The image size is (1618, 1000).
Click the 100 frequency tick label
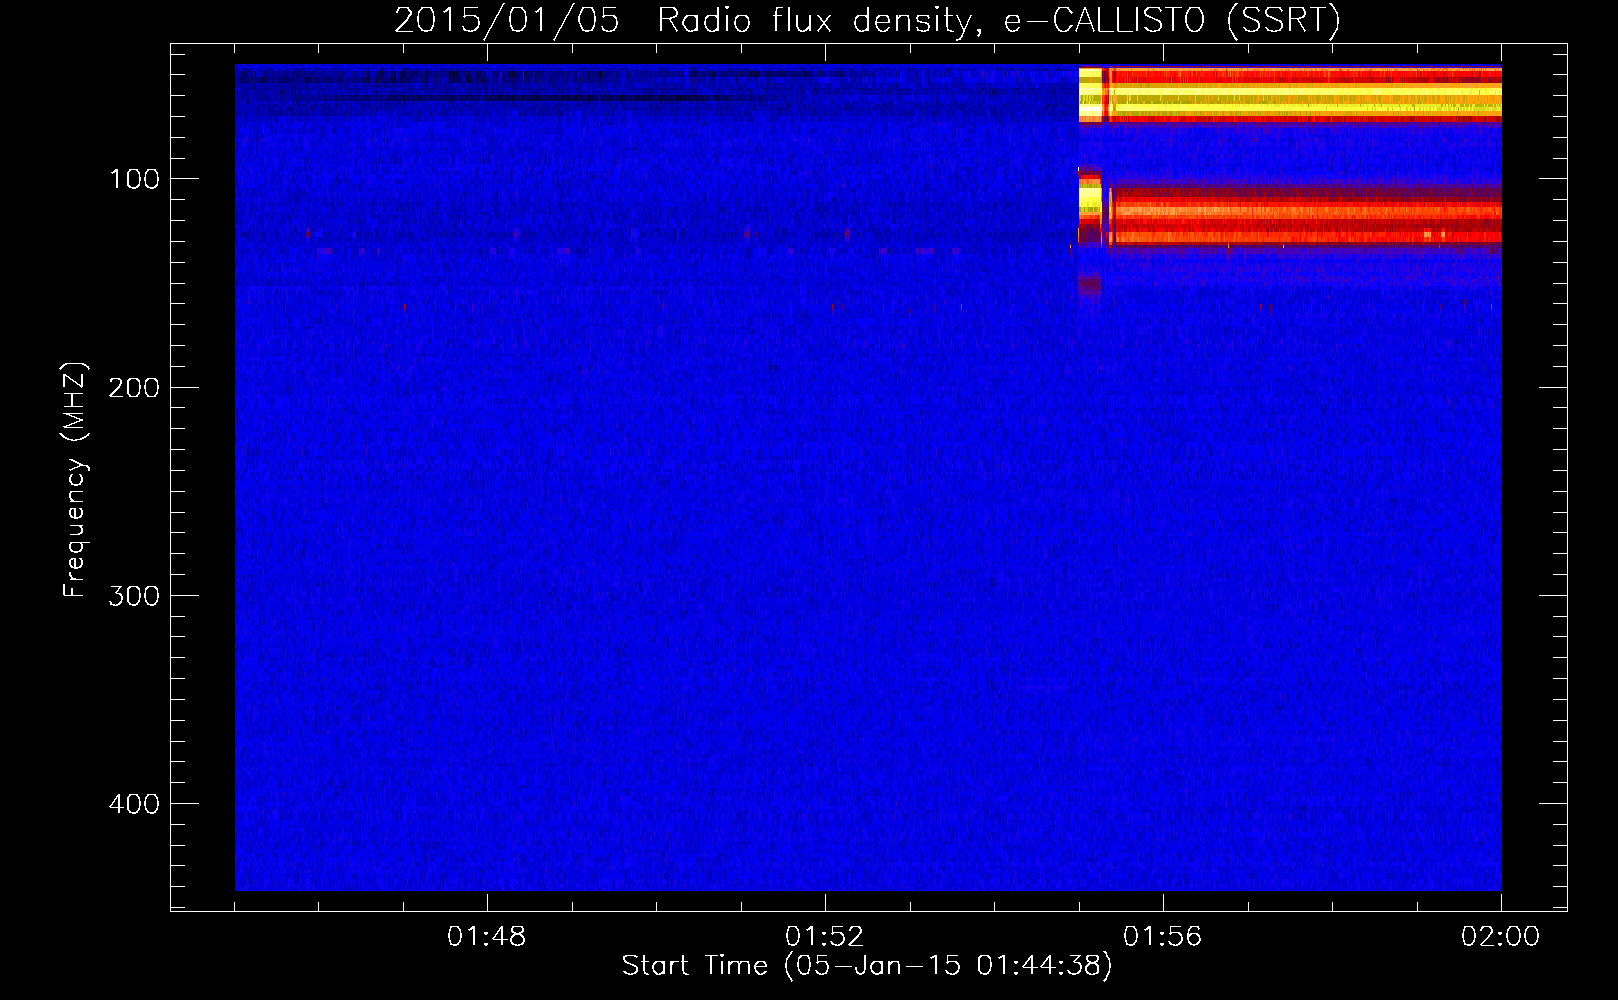(x=134, y=179)
